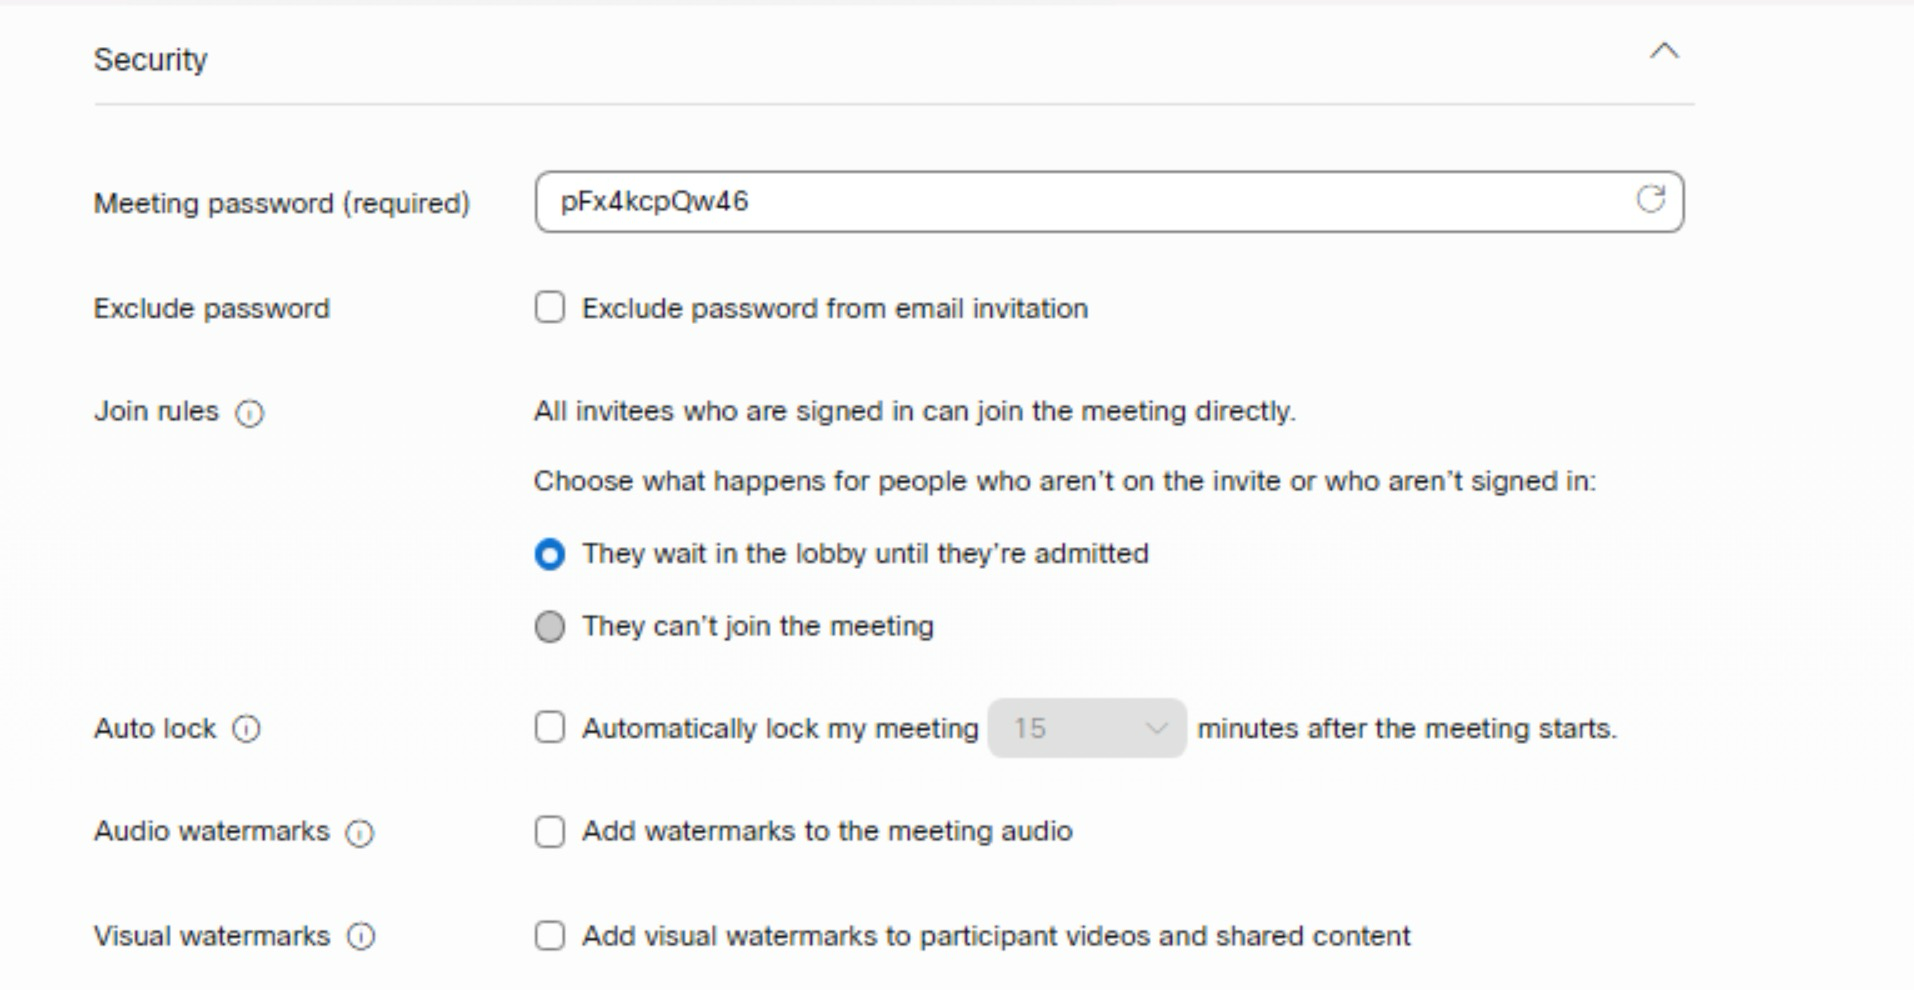This screenshot has width=1914, height=990.
Task: Click the 'Add watermarks to the meeting audio' label
Action: click(827, 832)
